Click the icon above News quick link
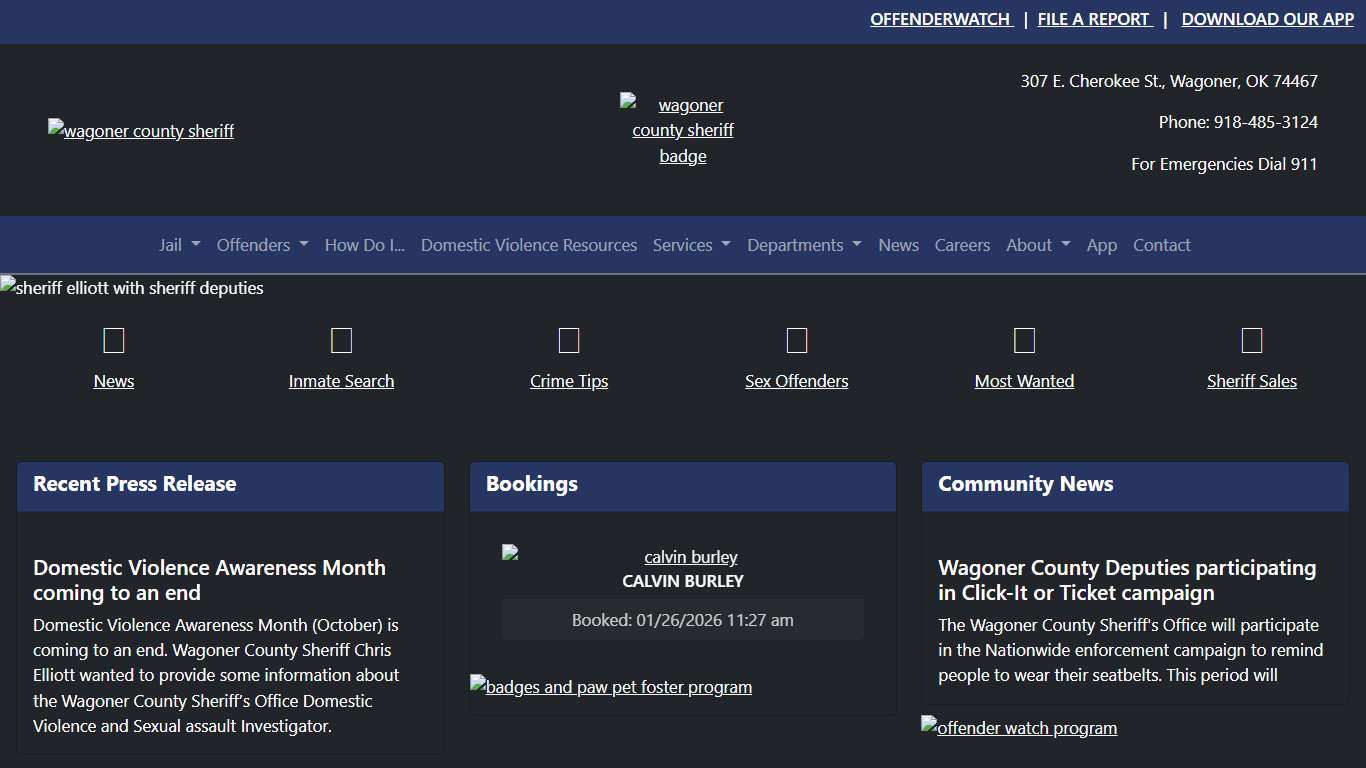Viewport: 1366px width, 768px height. [x=114, y=341]
